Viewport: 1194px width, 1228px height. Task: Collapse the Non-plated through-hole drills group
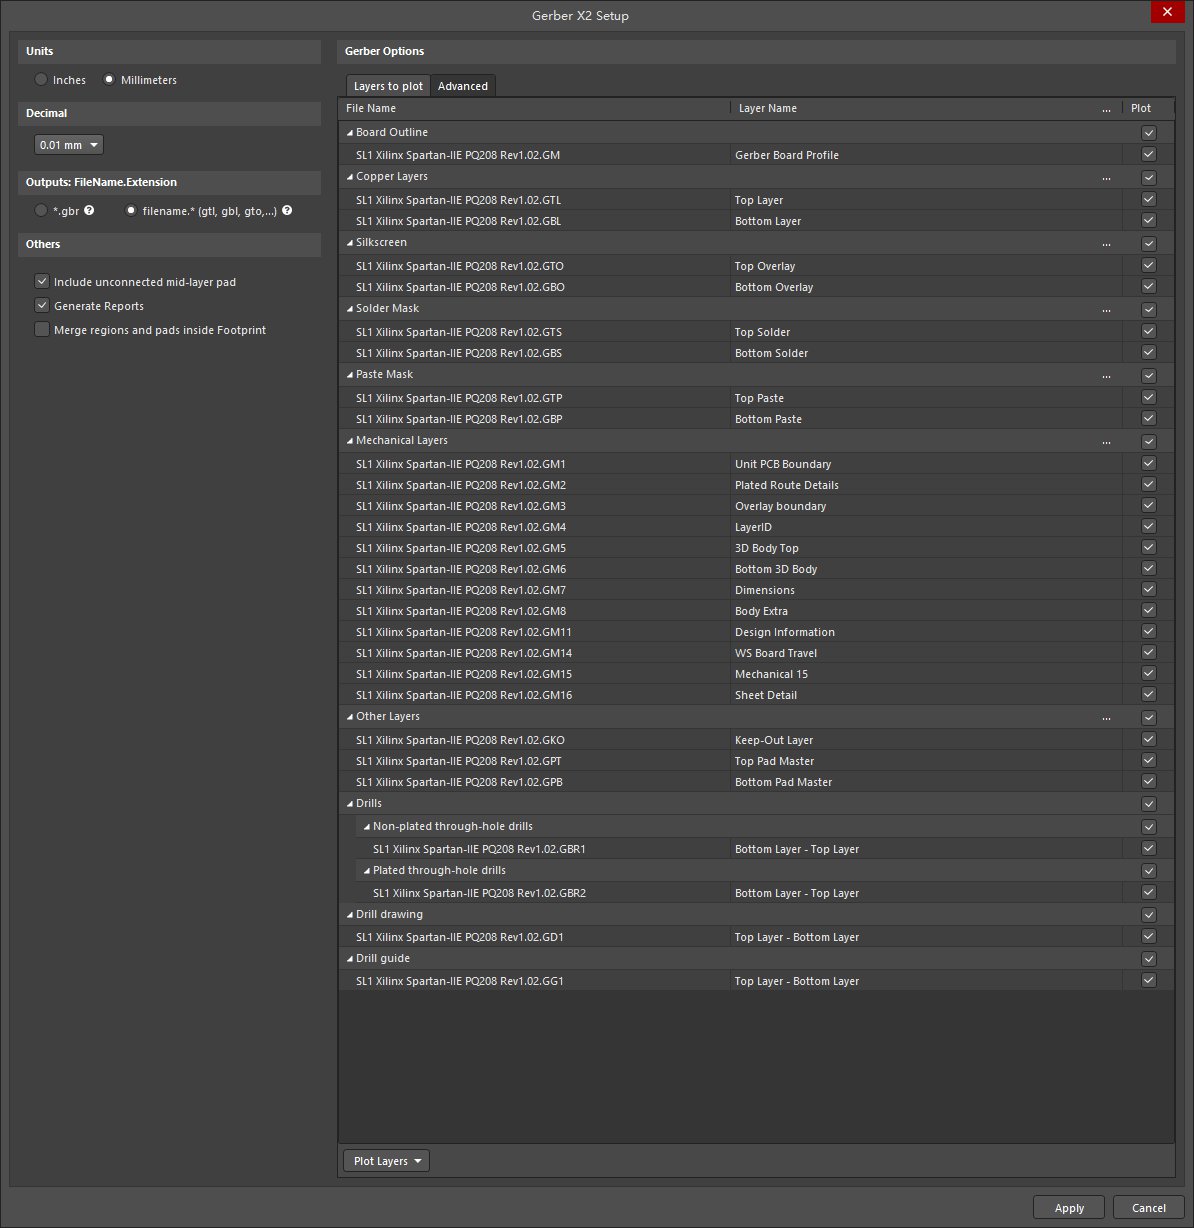point(367,827)
